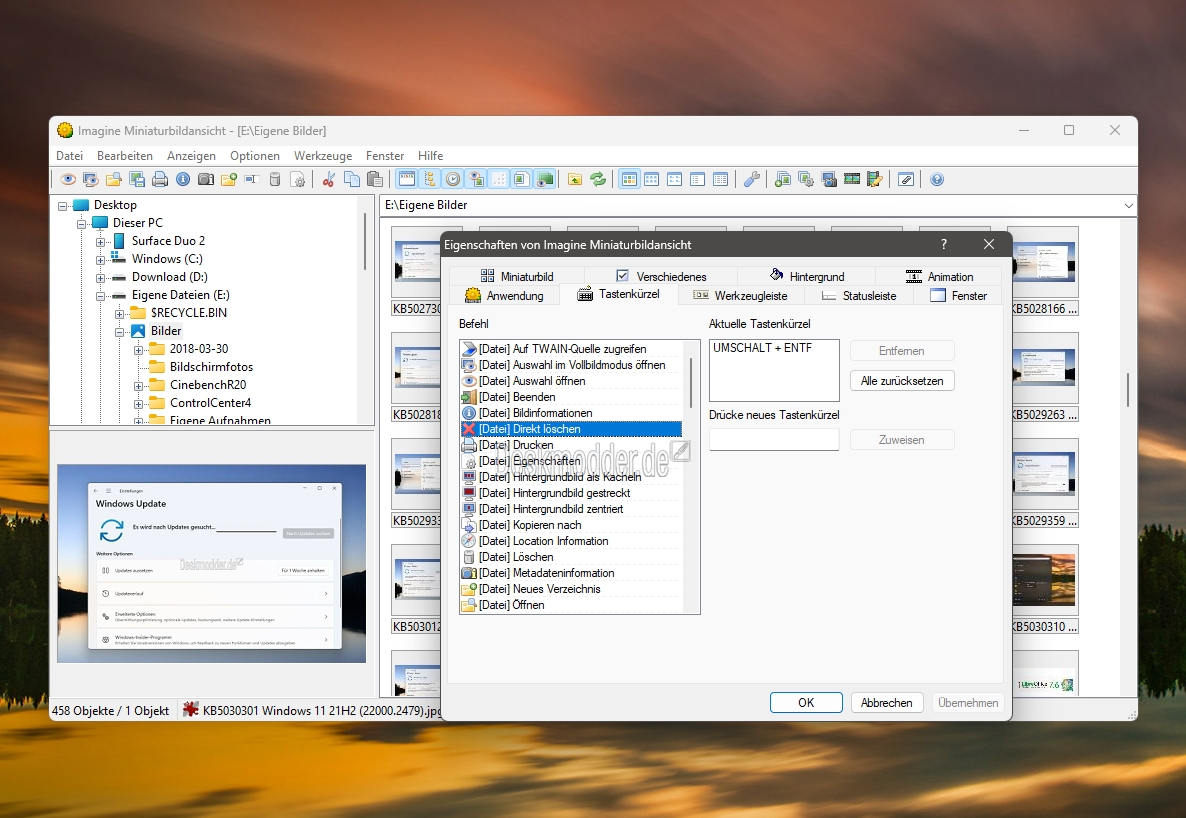Click the trash can delete toolbar icon

[275, 179]
